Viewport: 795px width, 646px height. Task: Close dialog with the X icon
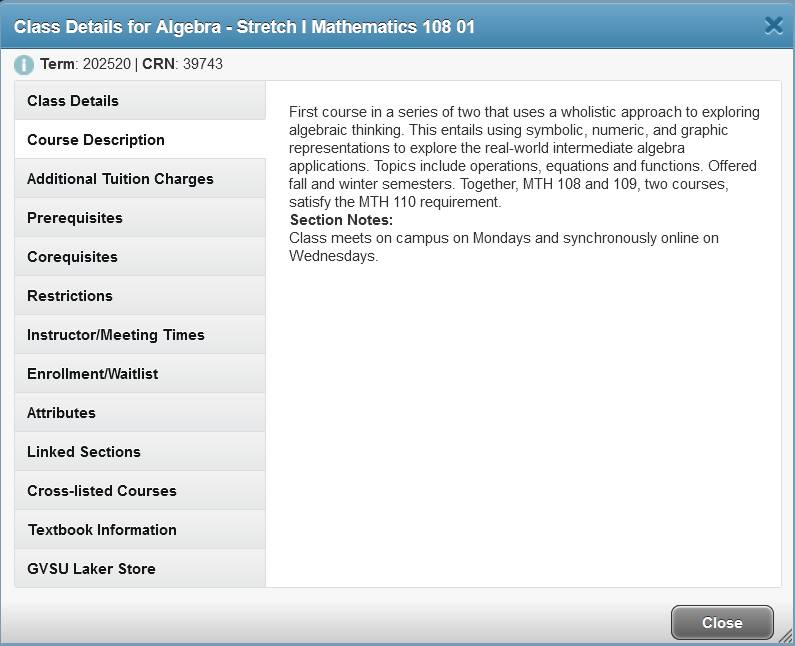[773, 26]
